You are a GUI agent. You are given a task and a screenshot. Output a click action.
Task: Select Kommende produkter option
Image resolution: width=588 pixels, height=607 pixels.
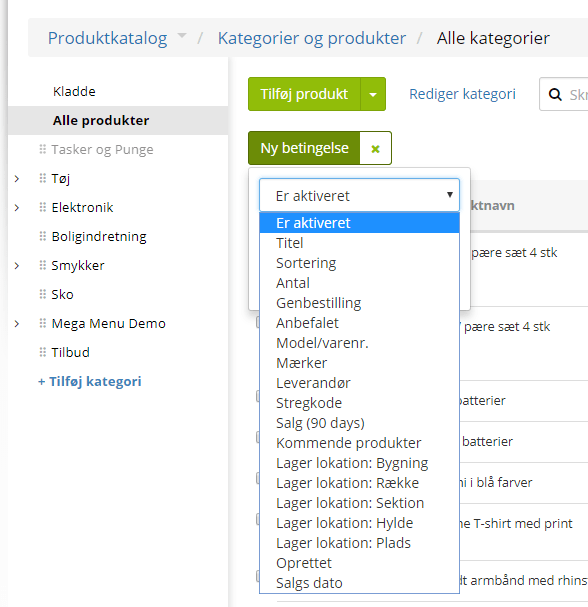pos(359,443)
